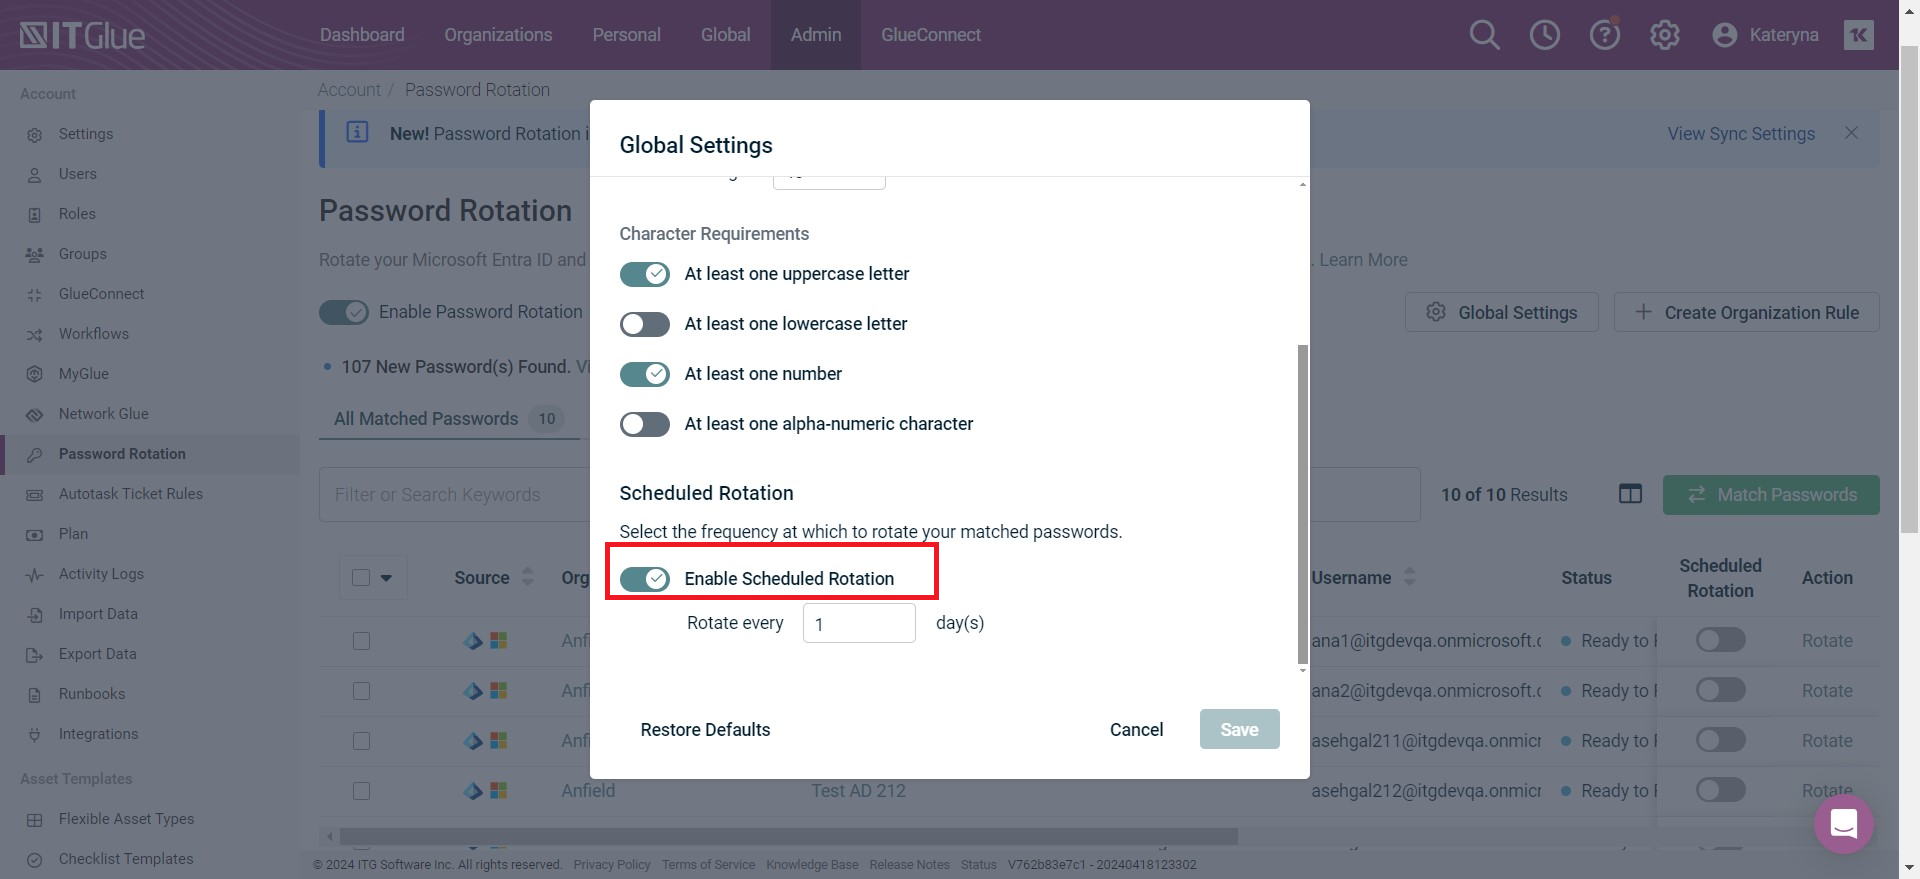Check the select-all checkbox in table header
This screenshot has width=1920, height=879.
361,577
